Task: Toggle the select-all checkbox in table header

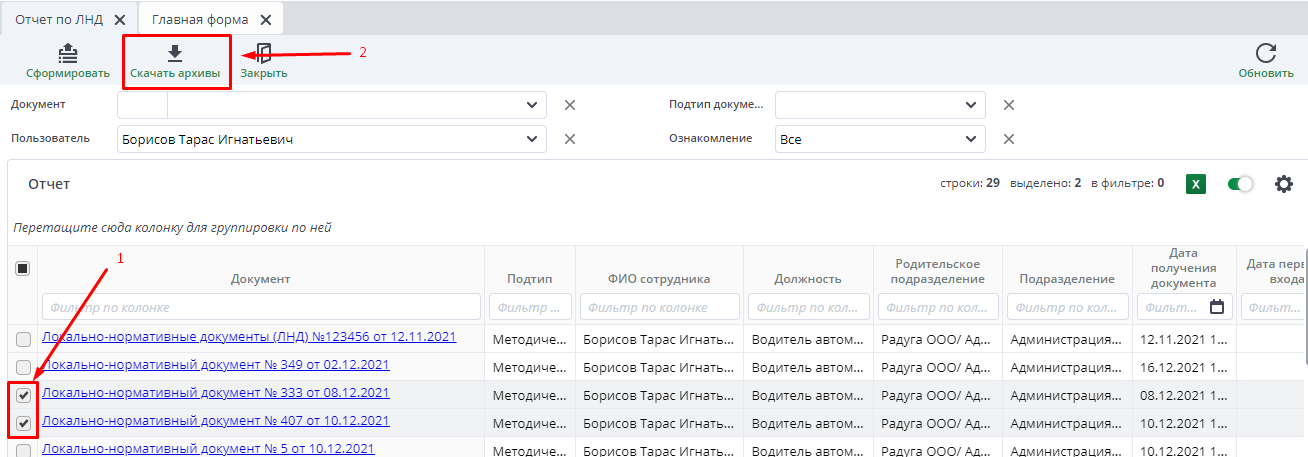Action: pyautogui.click(x=24, y=268)
